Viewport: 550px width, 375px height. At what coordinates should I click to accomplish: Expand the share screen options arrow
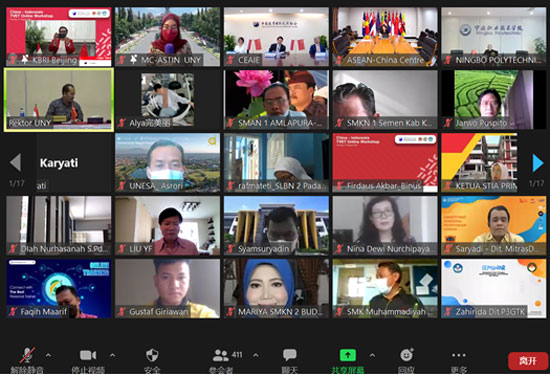[372, 355]
